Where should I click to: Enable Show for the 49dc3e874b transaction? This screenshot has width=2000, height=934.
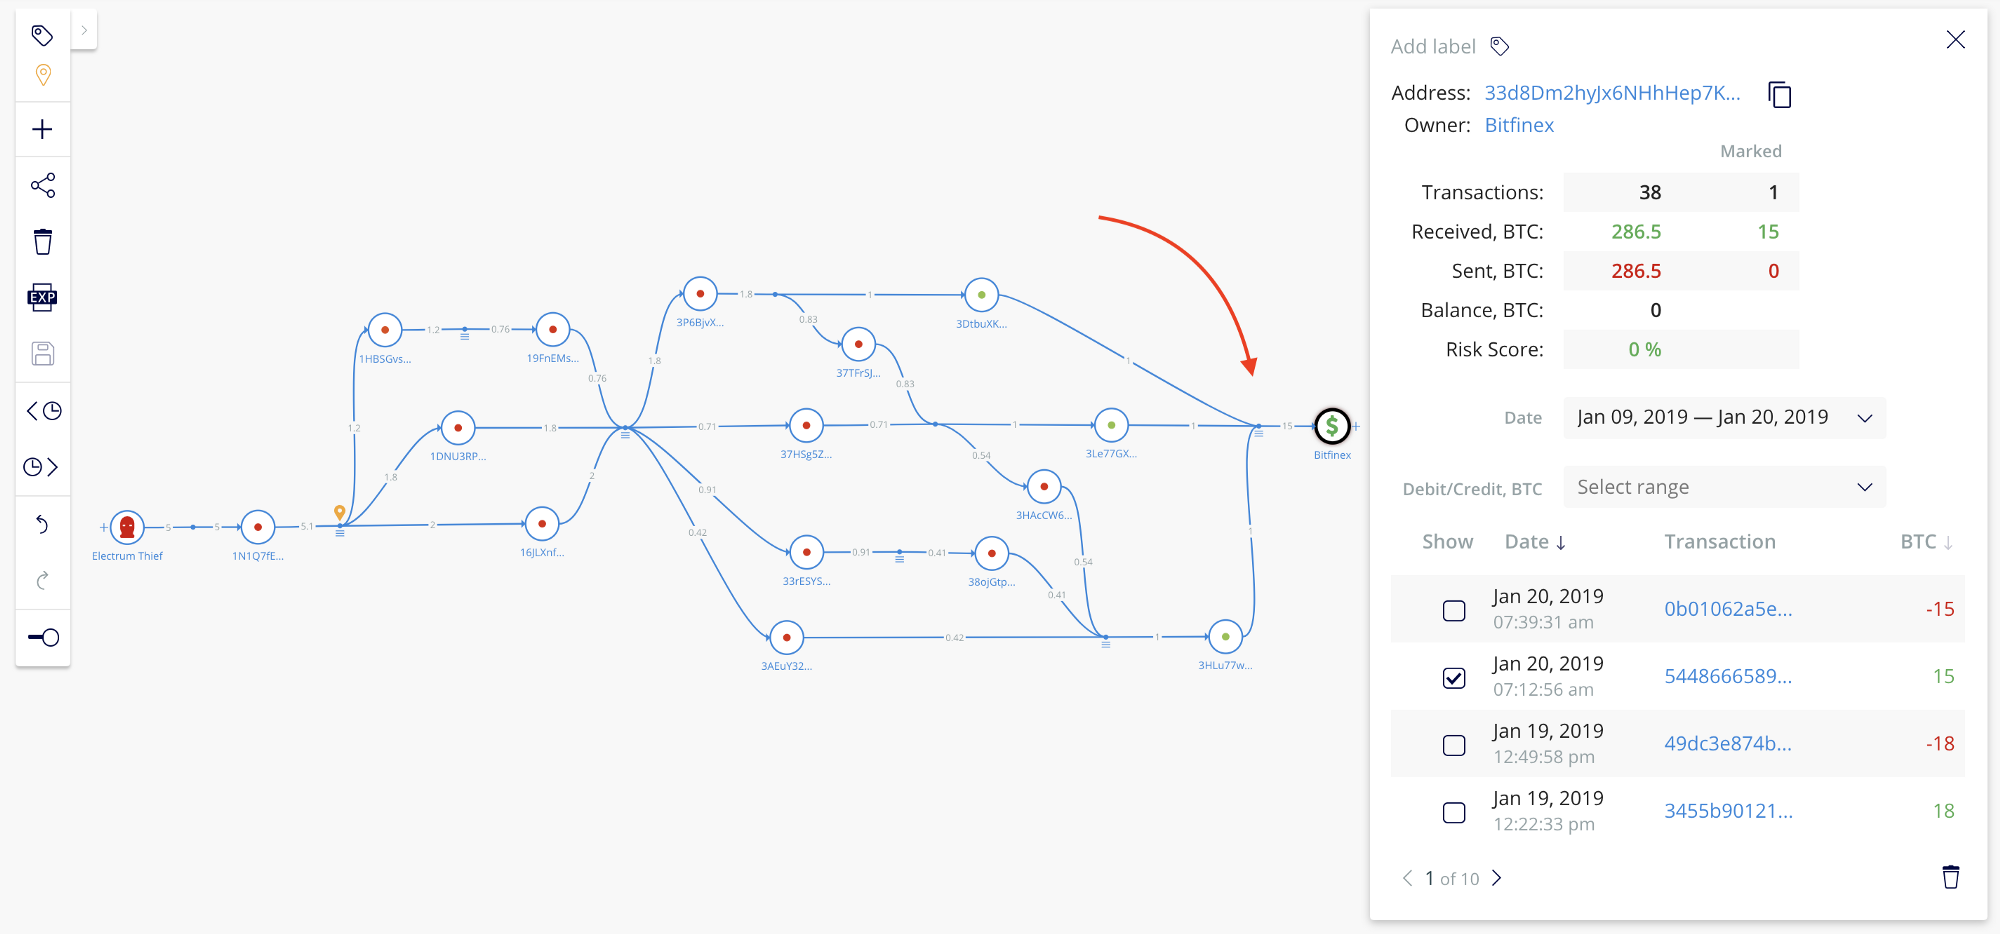point(1455,744)
